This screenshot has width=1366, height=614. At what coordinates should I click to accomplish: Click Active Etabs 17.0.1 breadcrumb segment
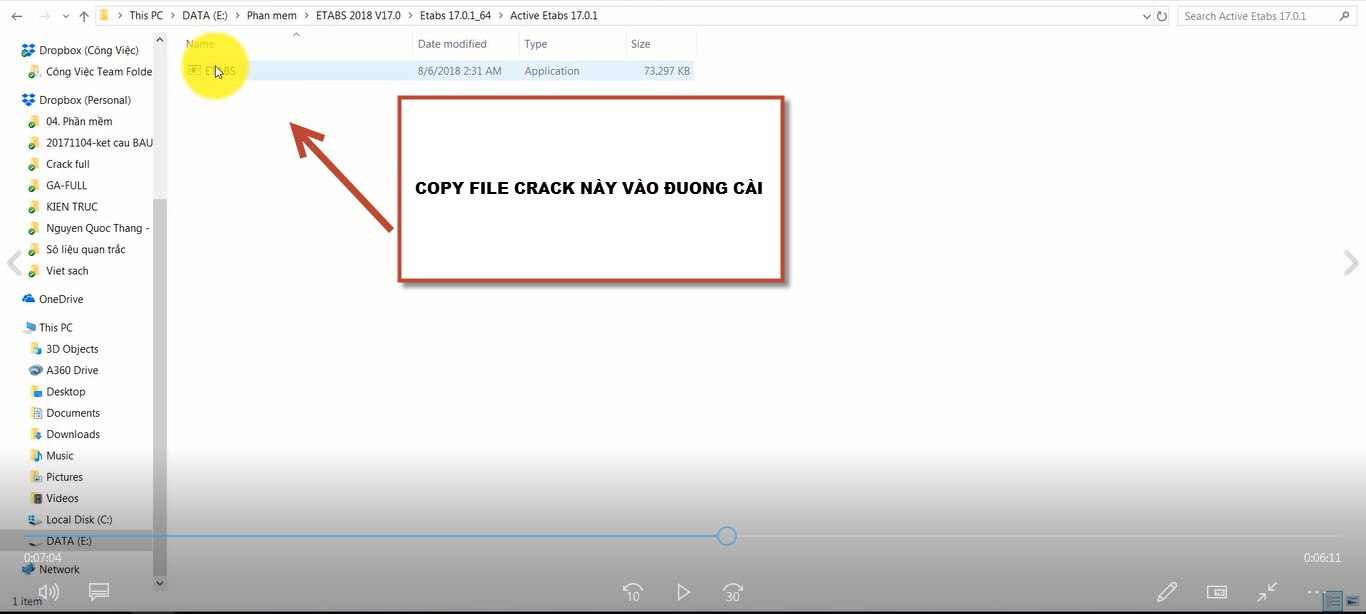tap(554, 16)
